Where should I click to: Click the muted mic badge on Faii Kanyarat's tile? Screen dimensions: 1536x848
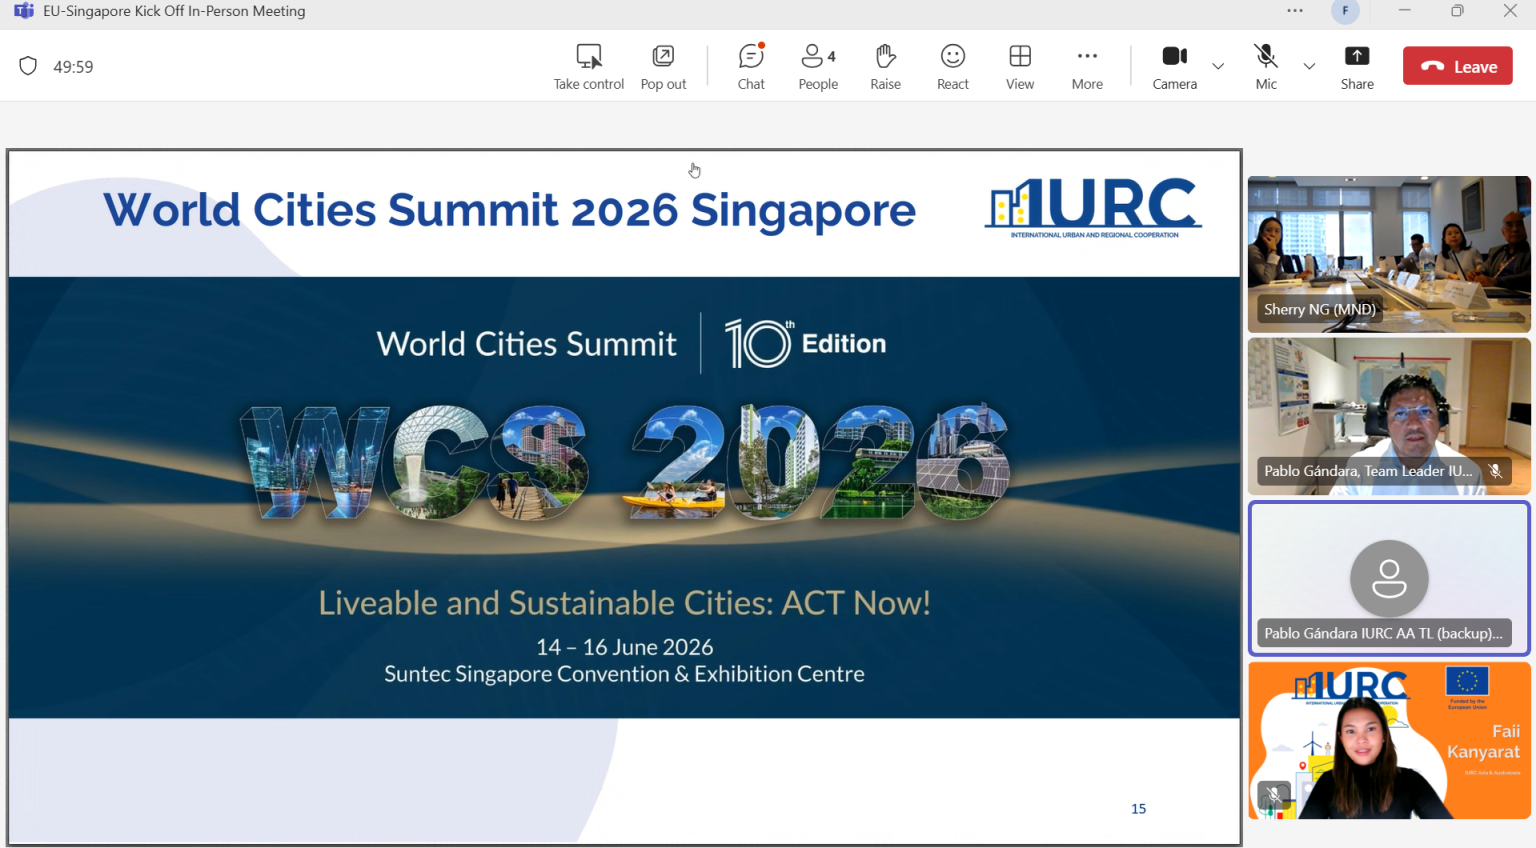pos(1272,793)
